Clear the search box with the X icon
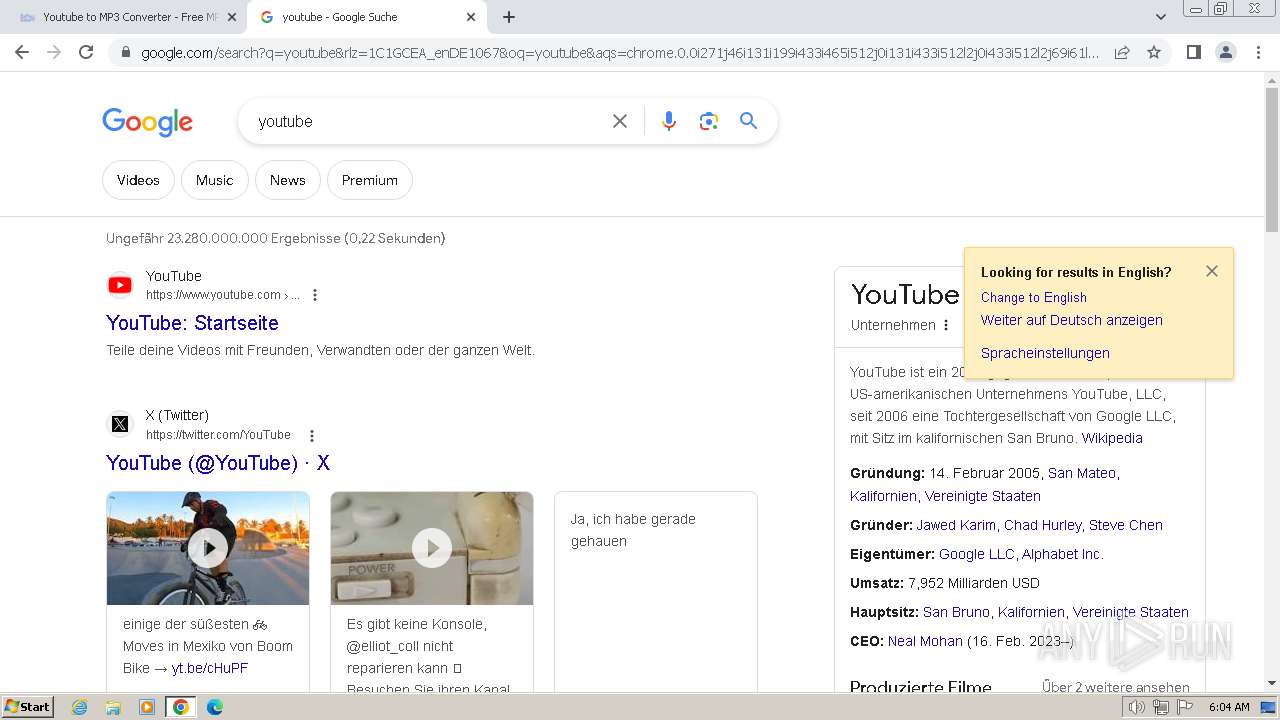 point(620,121)
